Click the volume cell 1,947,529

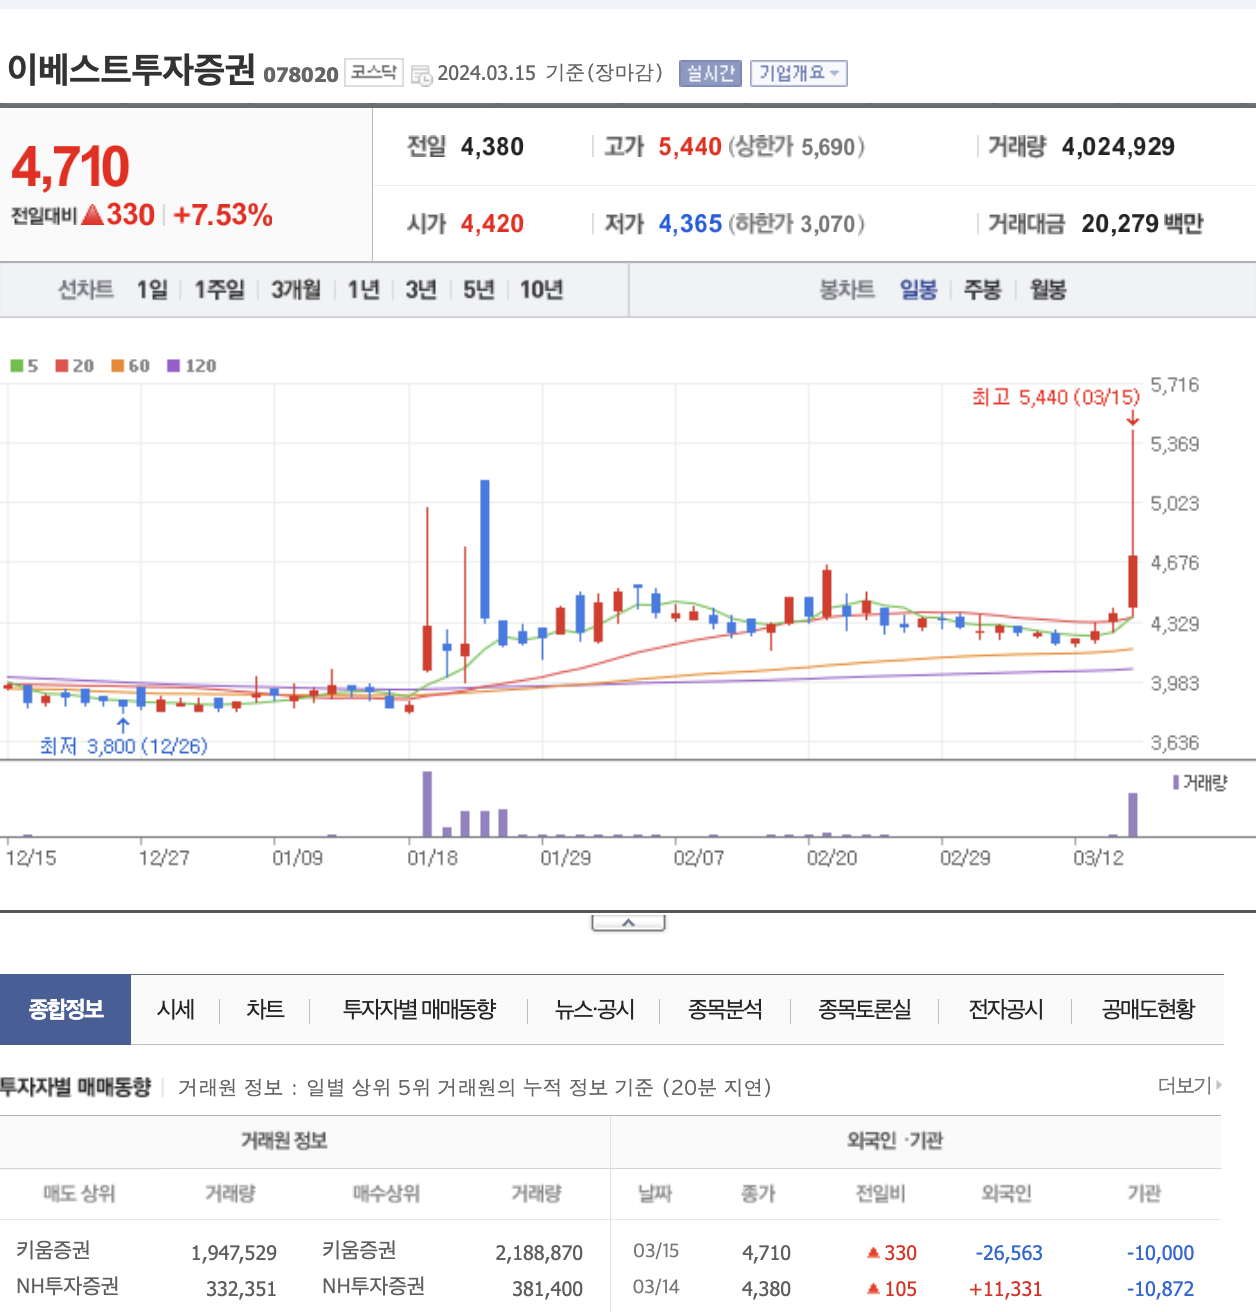click(x=234, y=1253)
